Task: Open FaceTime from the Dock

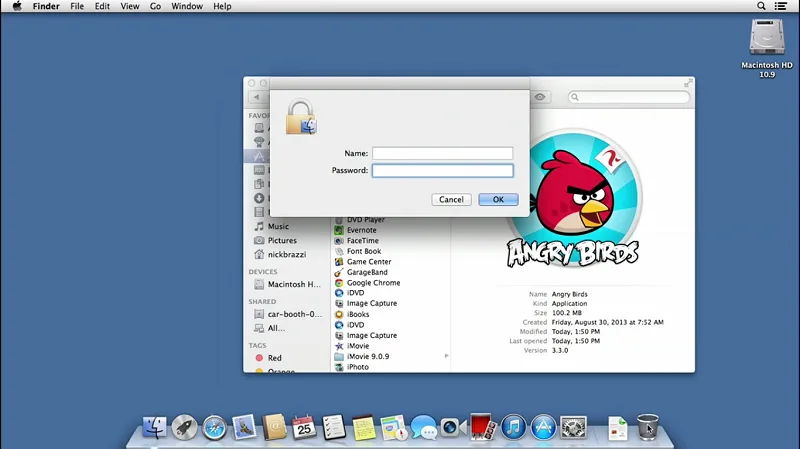Action: pyautogui.click(x=454, y=428)
